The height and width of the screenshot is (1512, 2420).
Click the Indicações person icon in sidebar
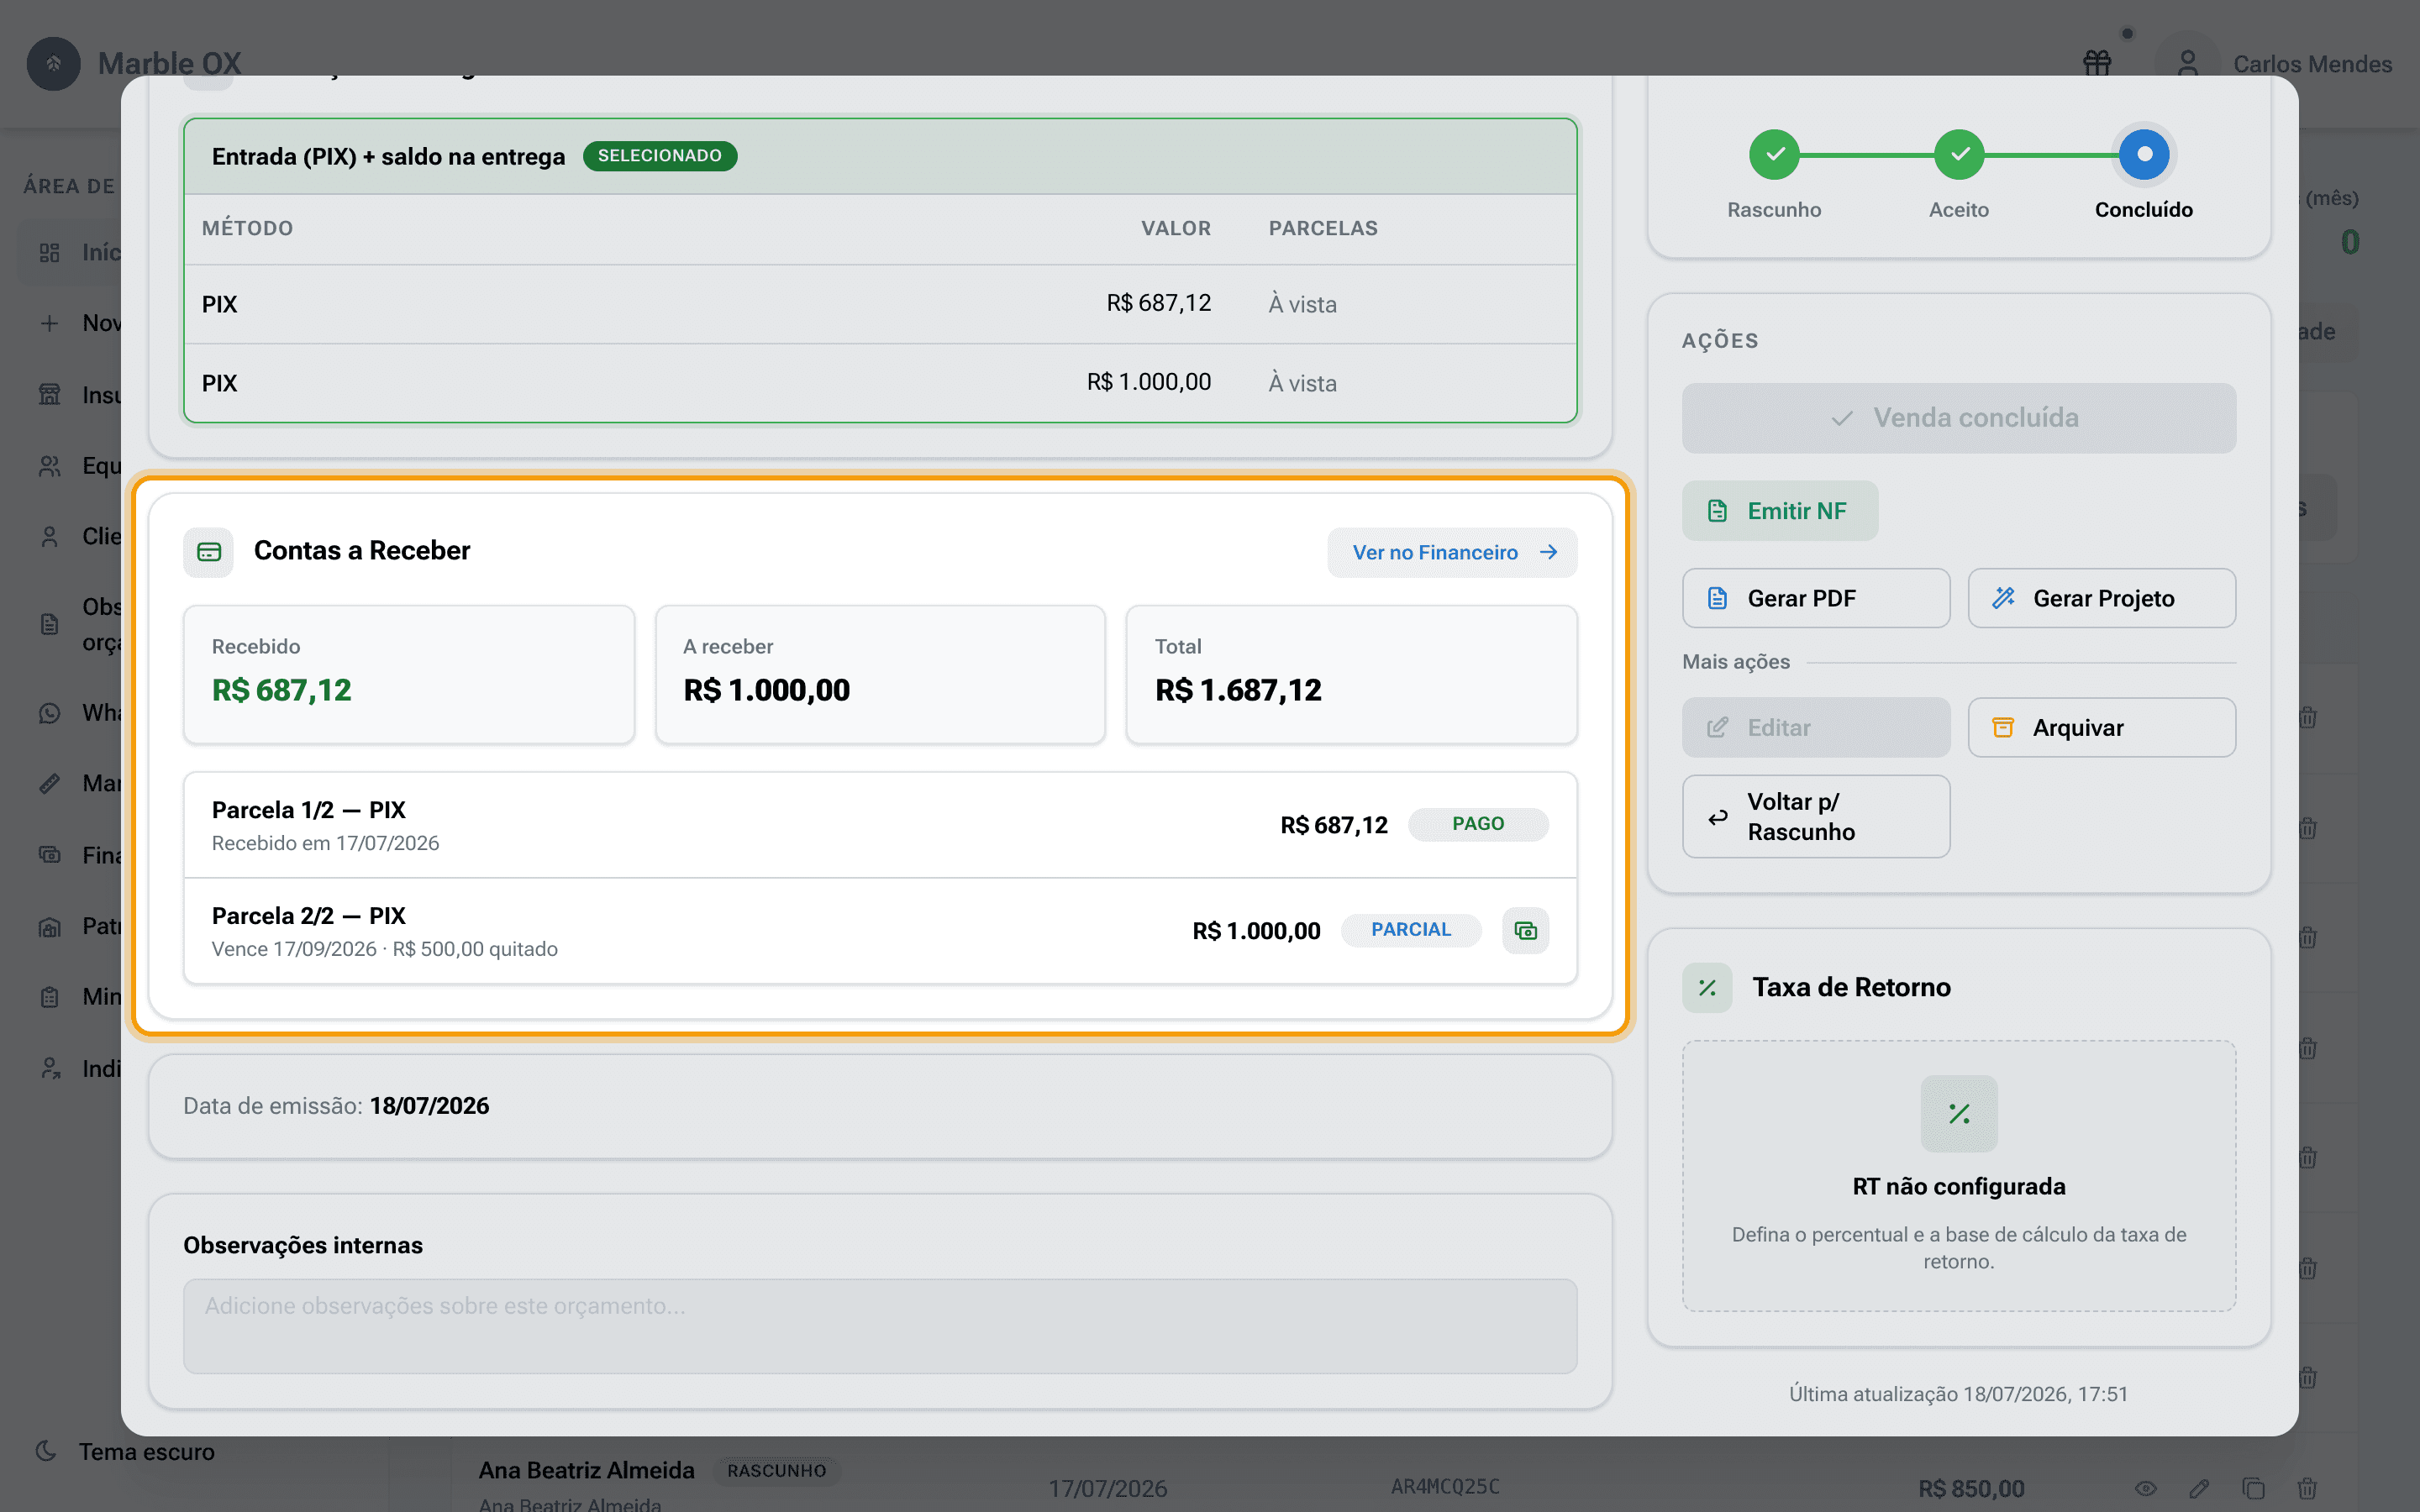pos(50,1068)
